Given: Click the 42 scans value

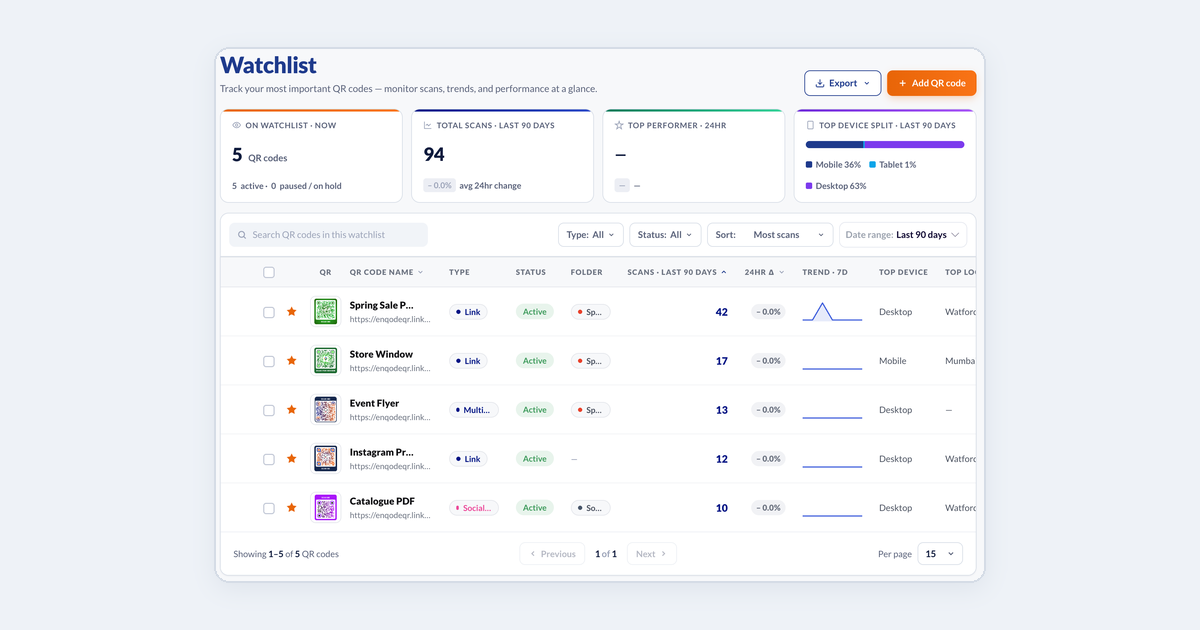Looking at the screenshot, I should tap(721, 312).
